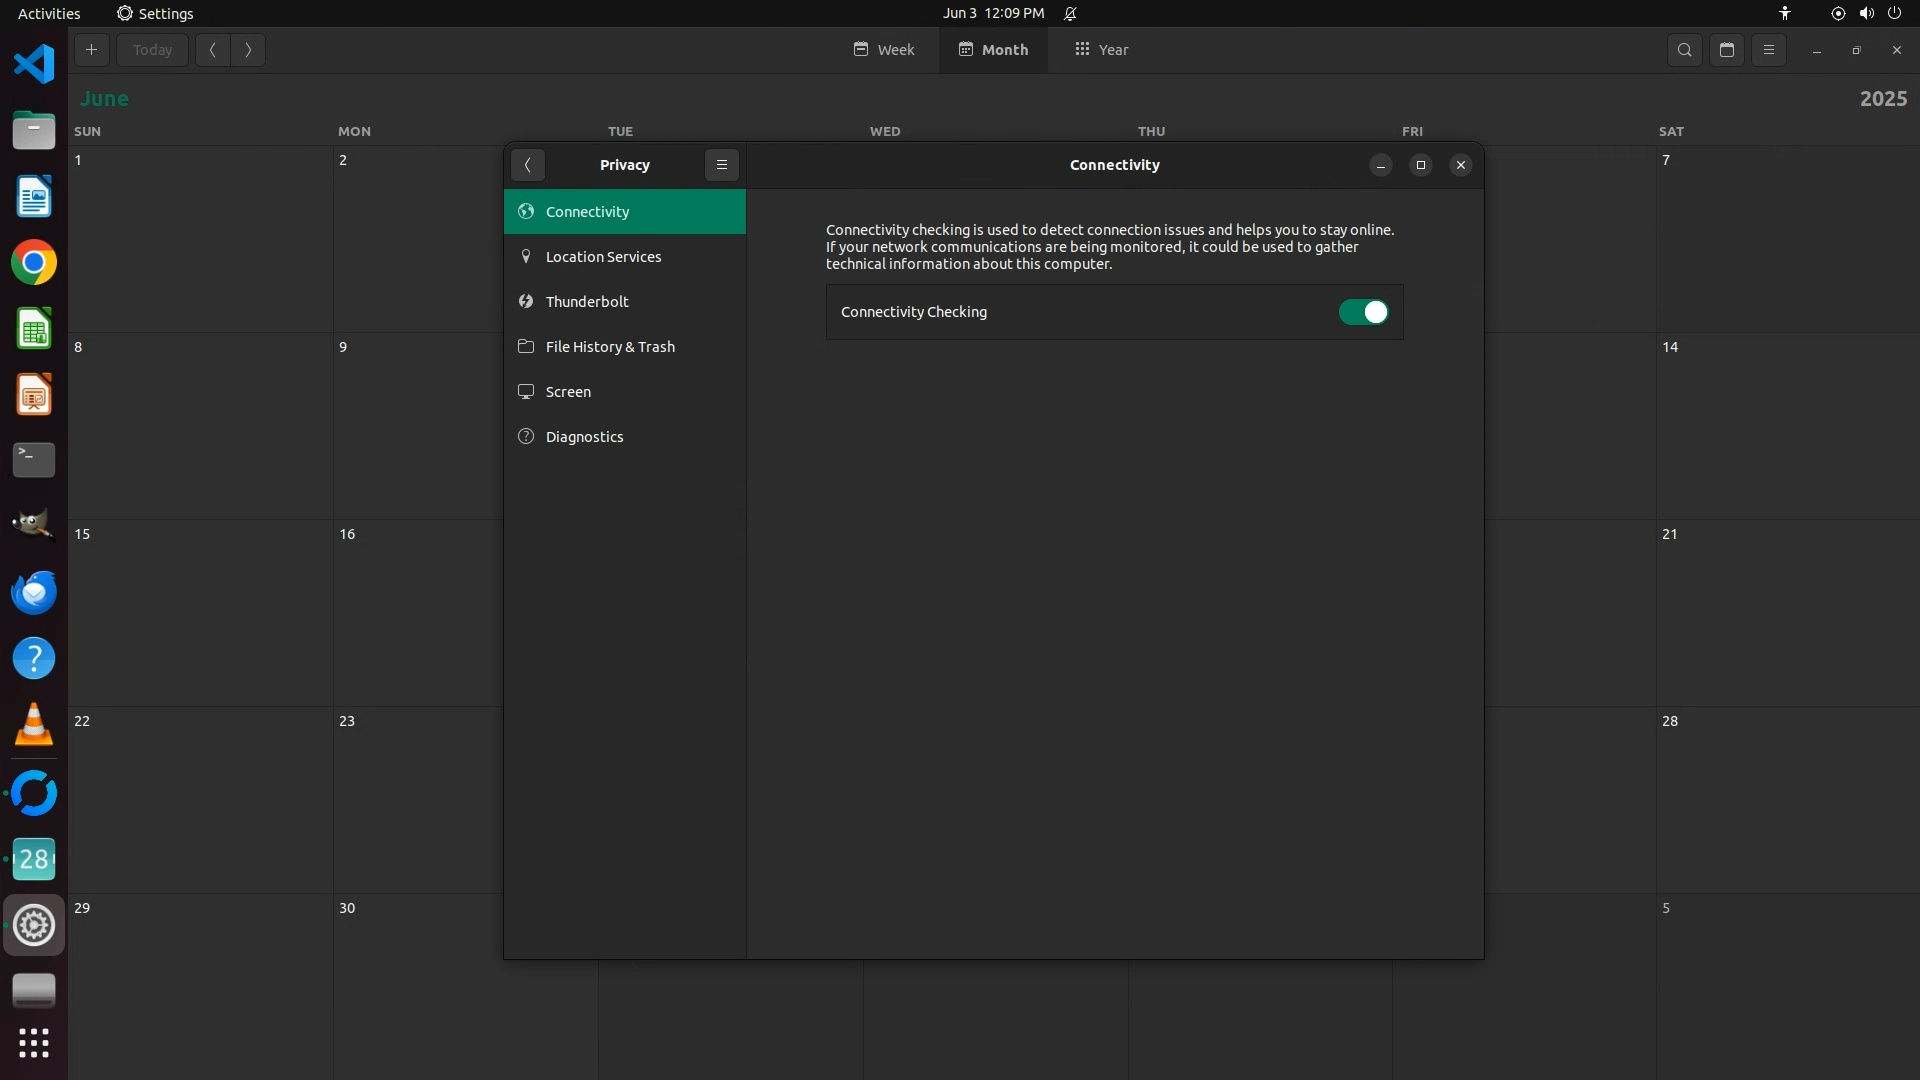
Task: Open the manage calendars button
Action: [1726, 50]
